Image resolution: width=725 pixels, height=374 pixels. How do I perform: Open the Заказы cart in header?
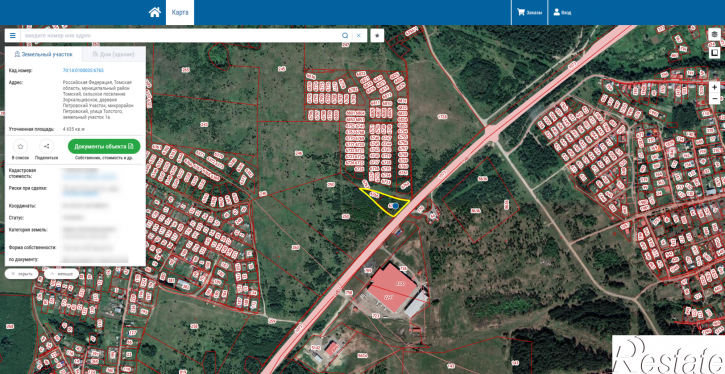click(x=529, y=12)
